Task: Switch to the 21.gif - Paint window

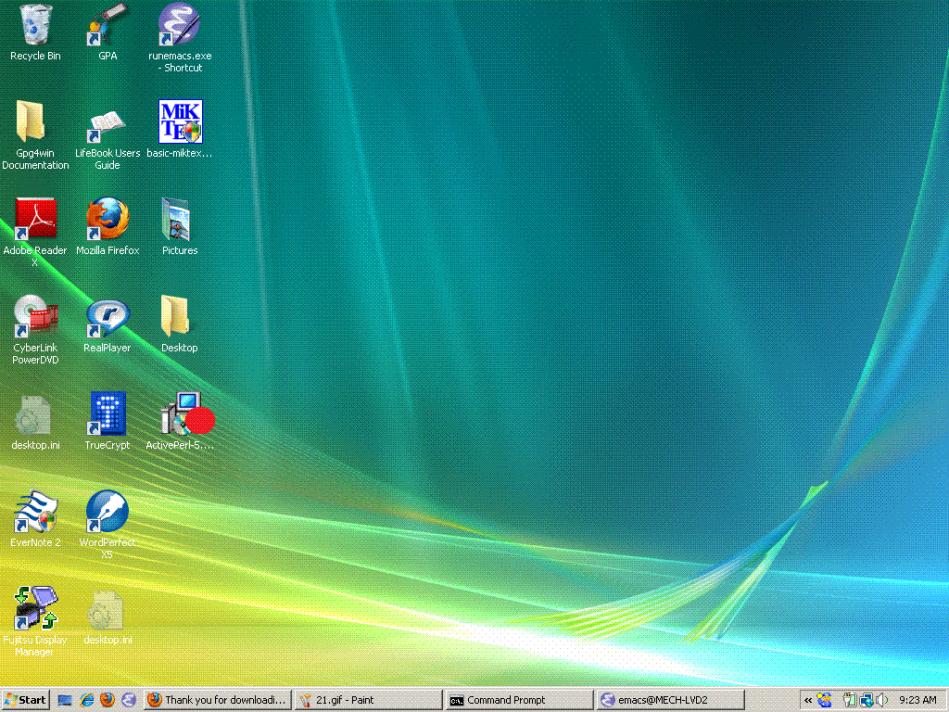Action: tap(369, 700)
